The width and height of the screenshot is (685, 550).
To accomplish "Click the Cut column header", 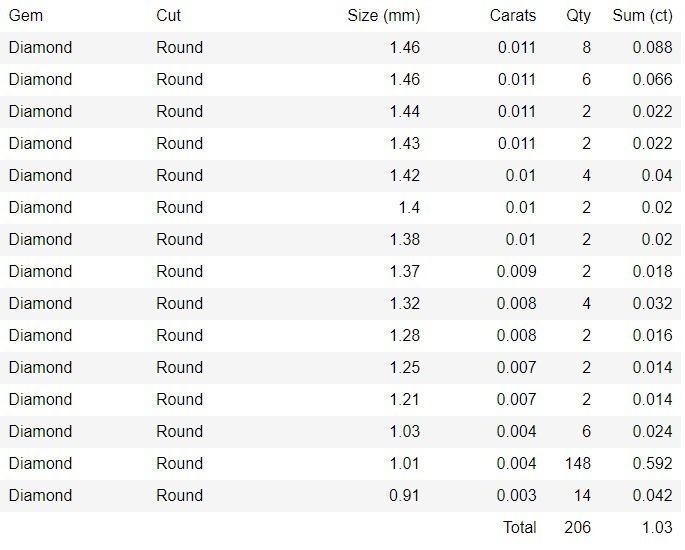I will [x=168, y=15].
